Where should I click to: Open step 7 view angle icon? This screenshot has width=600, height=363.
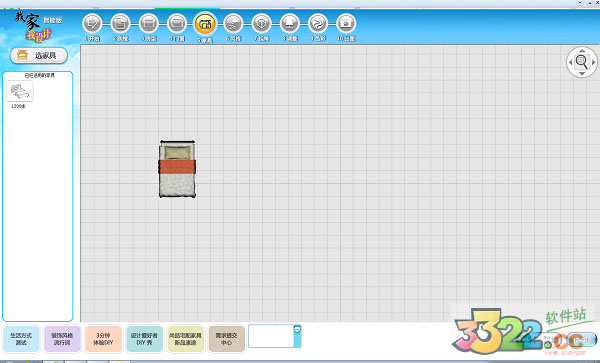tap(261, 24)
